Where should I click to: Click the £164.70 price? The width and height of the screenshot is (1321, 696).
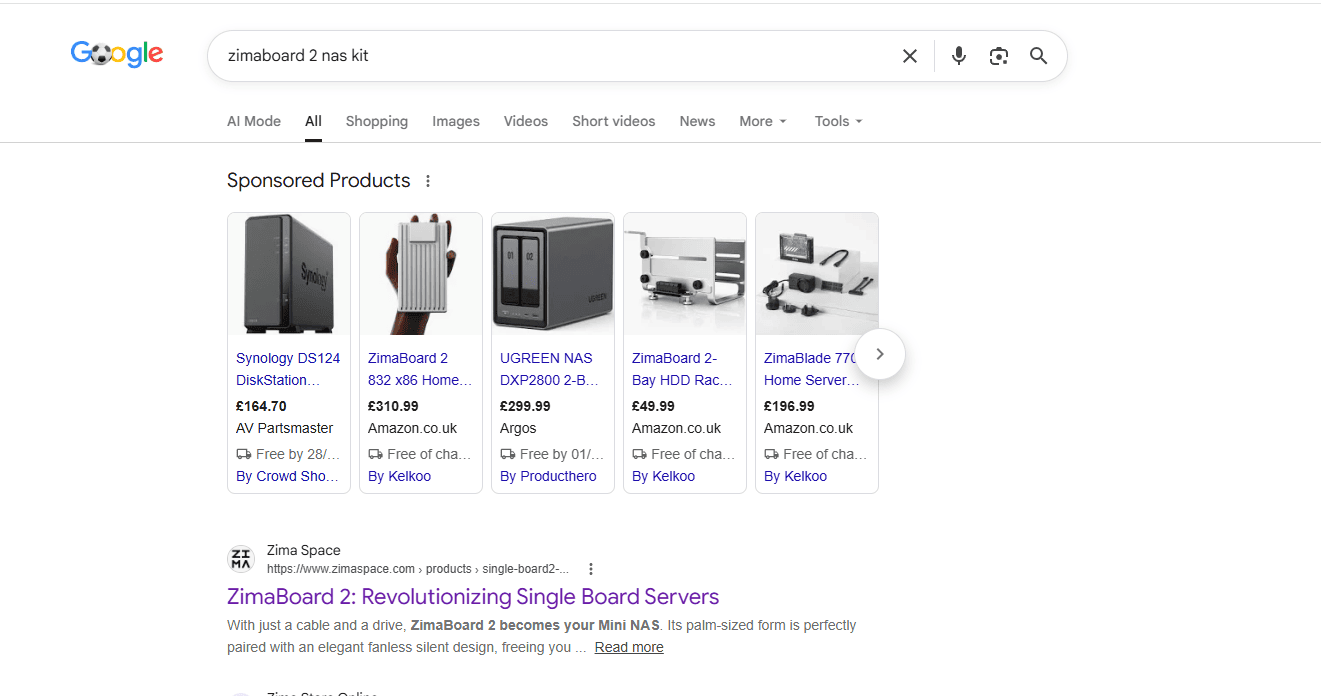(x=261, y=406)
